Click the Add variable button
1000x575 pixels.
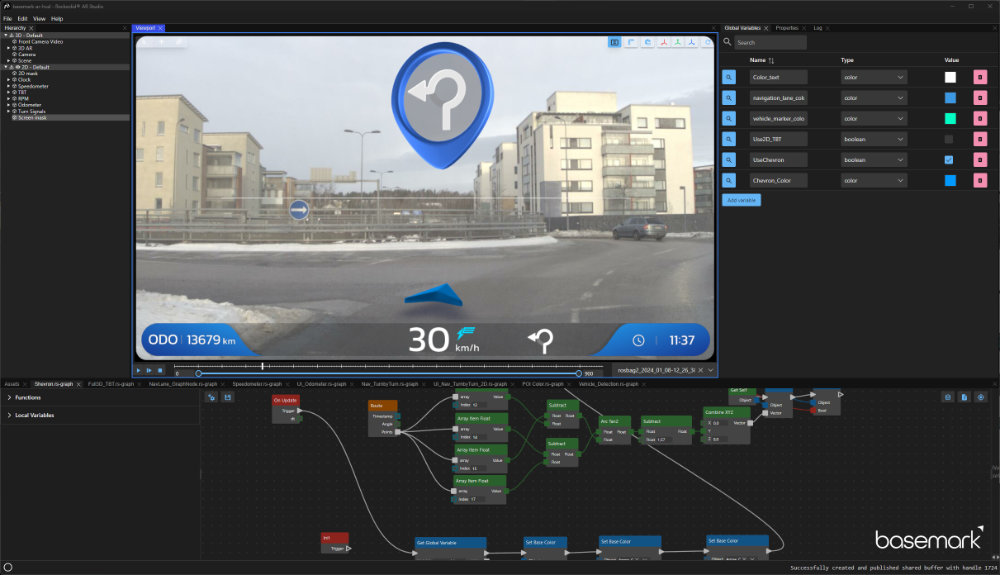(741, 200)
